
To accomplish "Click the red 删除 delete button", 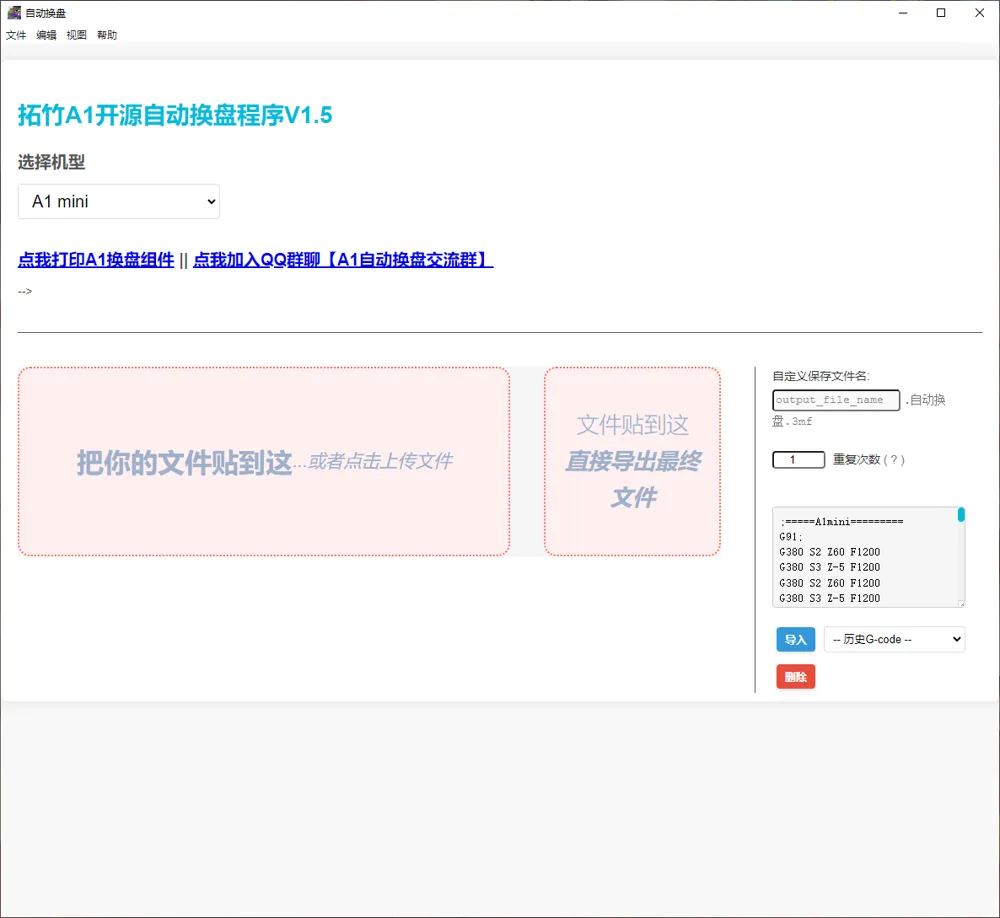I will pyautogui.click(x=795, y=676).
